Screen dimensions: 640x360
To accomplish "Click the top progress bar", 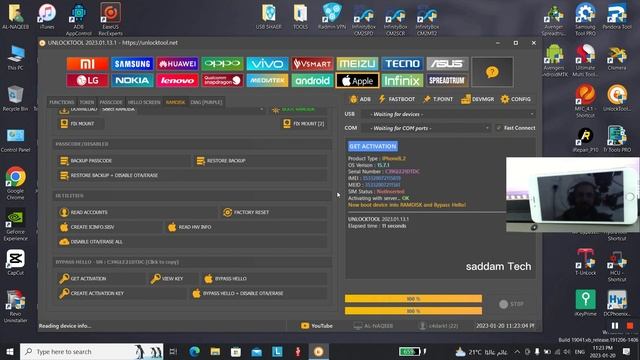I will (x=413, y=299).
